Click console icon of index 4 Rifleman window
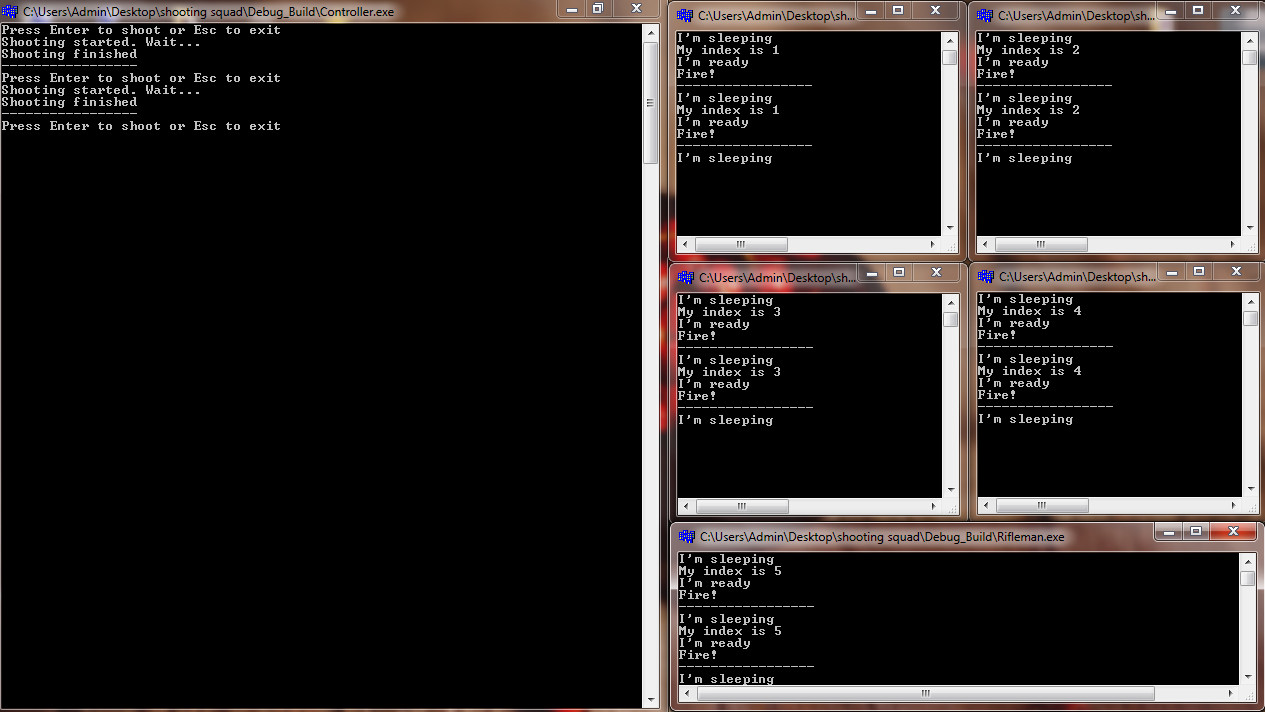The image size is (1265, 712). (x=985, y=277)
